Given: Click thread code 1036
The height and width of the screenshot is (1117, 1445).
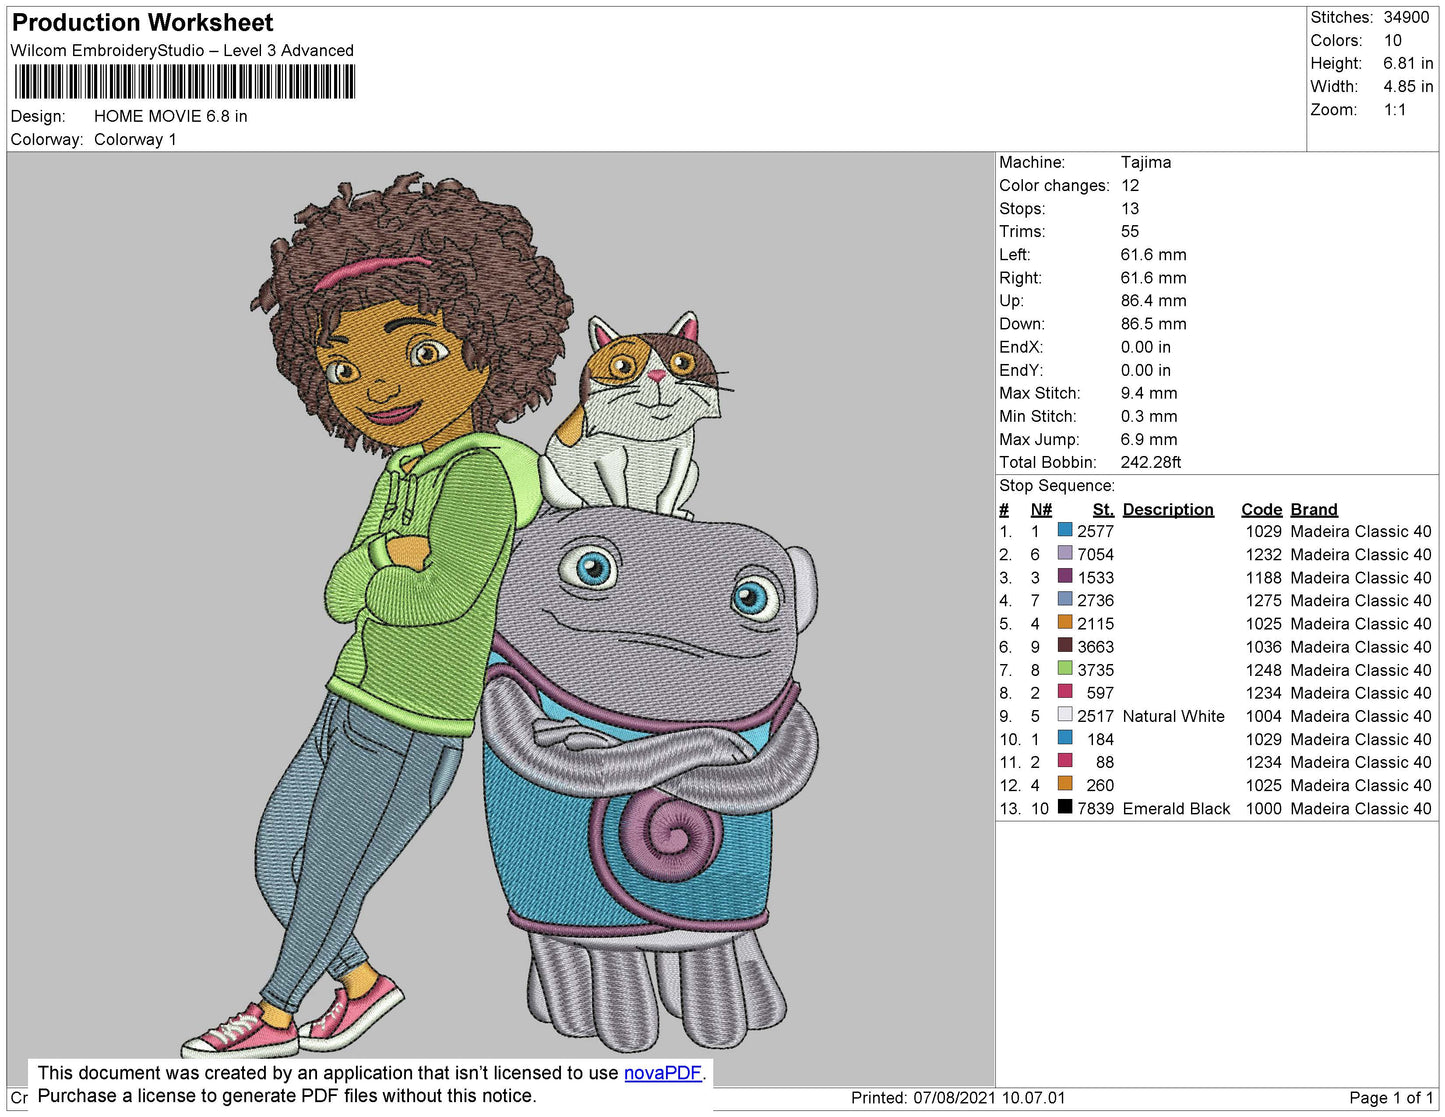Looking at the screenshot, I should click(1264, 647).
